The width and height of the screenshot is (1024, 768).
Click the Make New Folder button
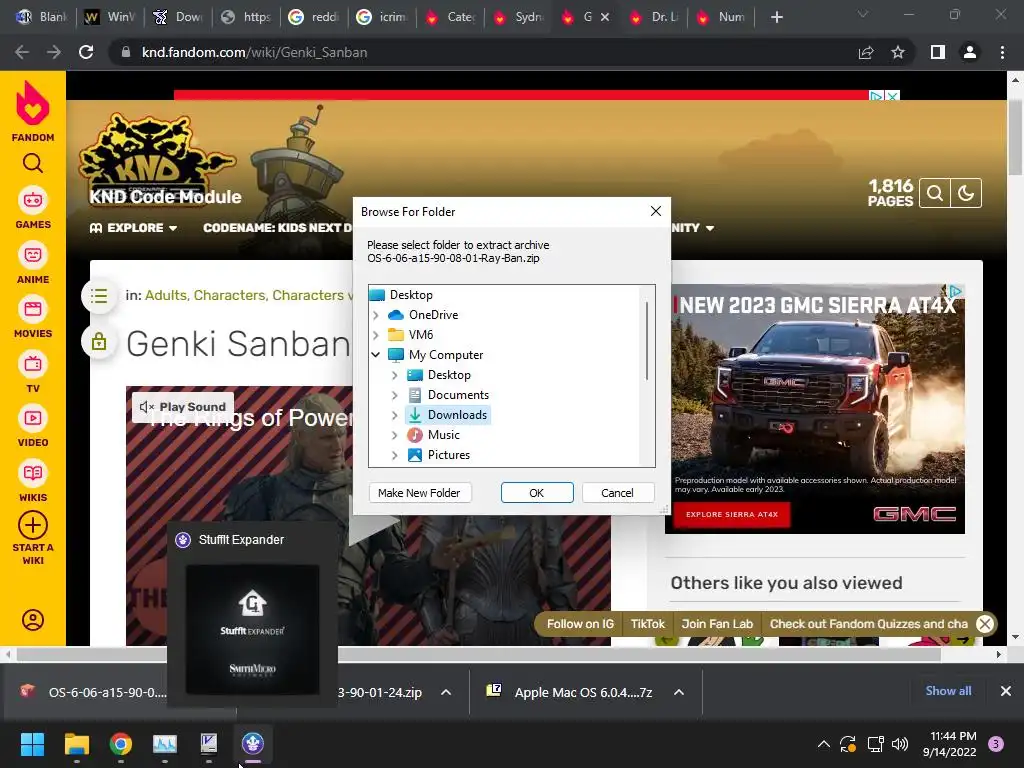419,493
